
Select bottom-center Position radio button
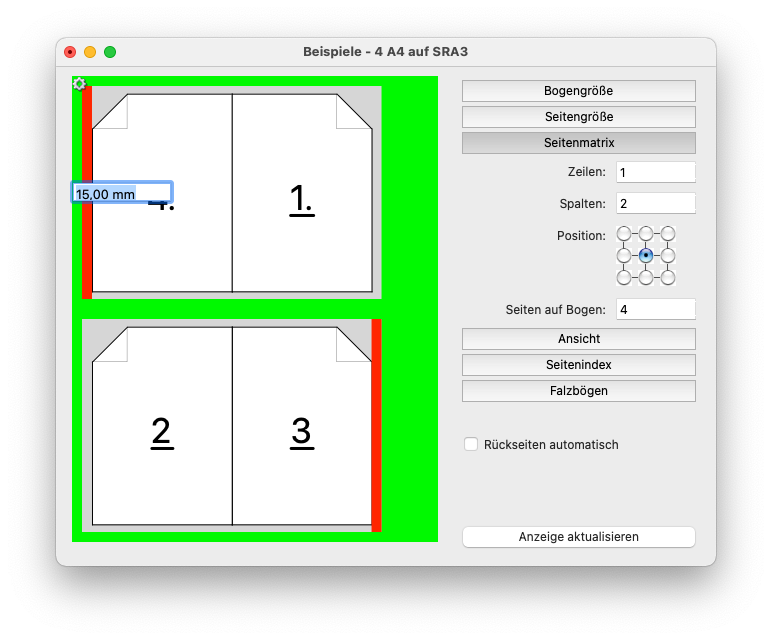646,278
